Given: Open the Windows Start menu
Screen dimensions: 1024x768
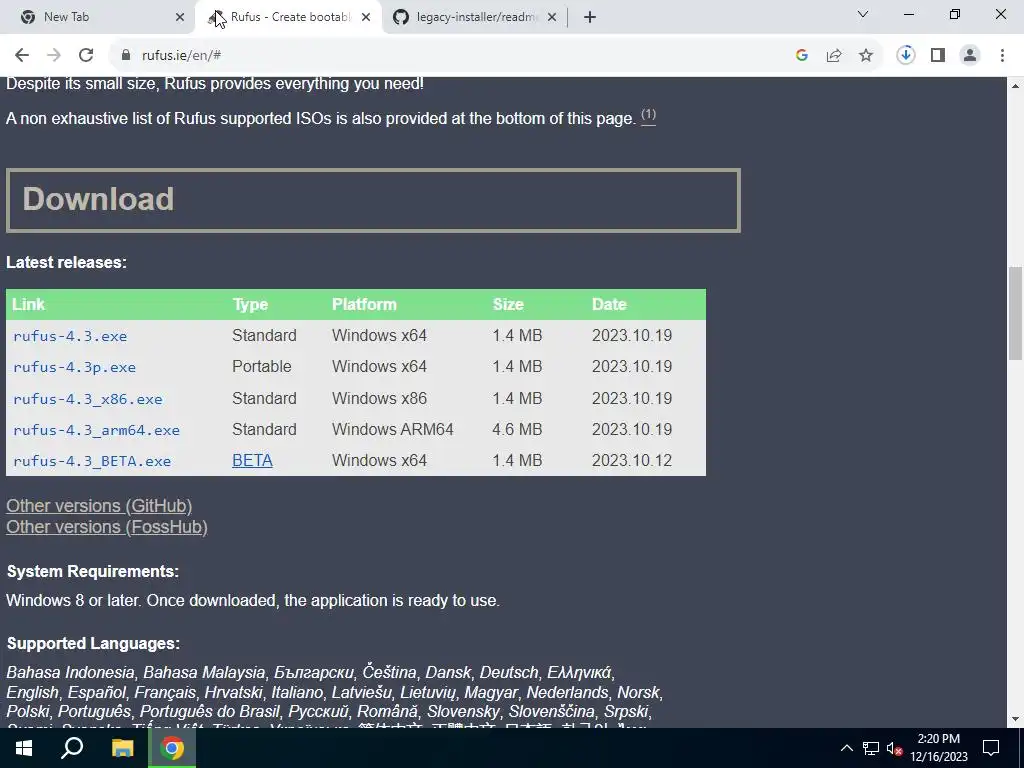Looking at the screenshot, I should coord(24,748).
